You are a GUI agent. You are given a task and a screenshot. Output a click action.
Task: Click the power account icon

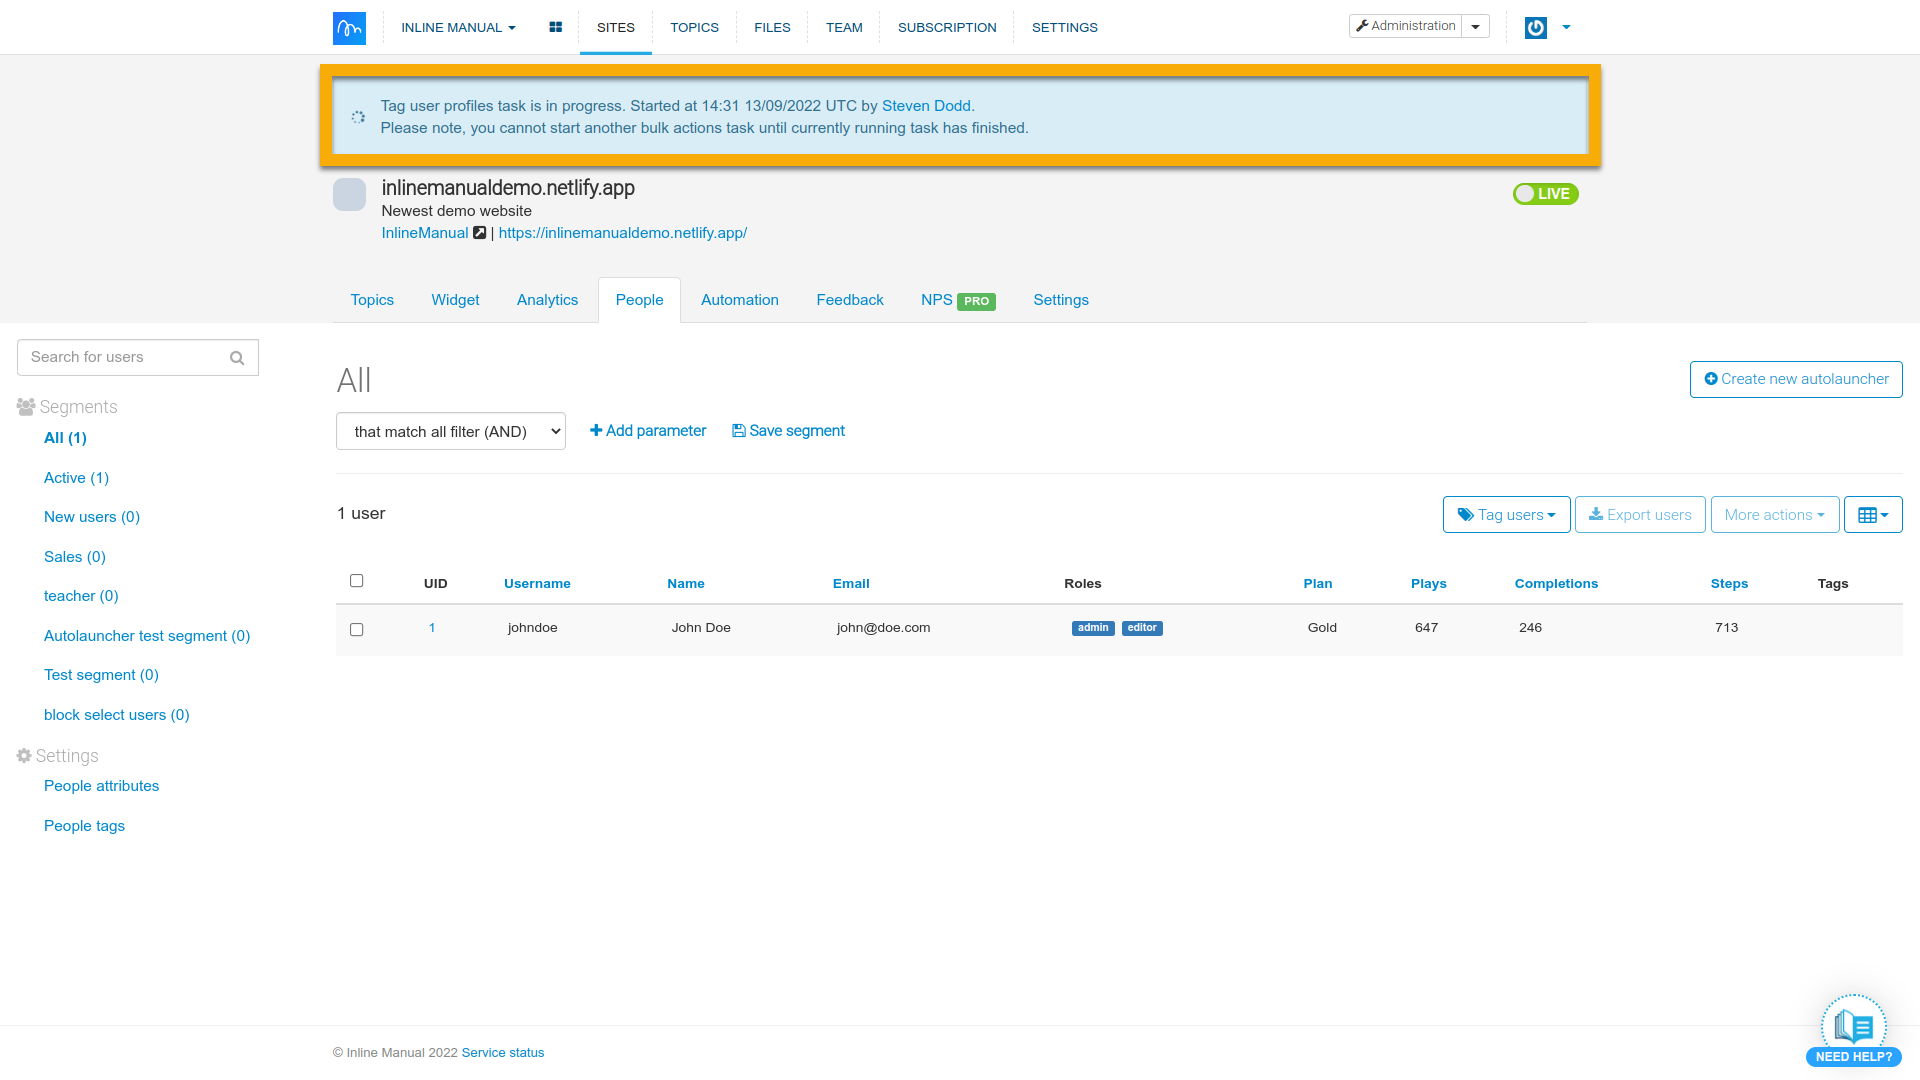point(1535,28)
